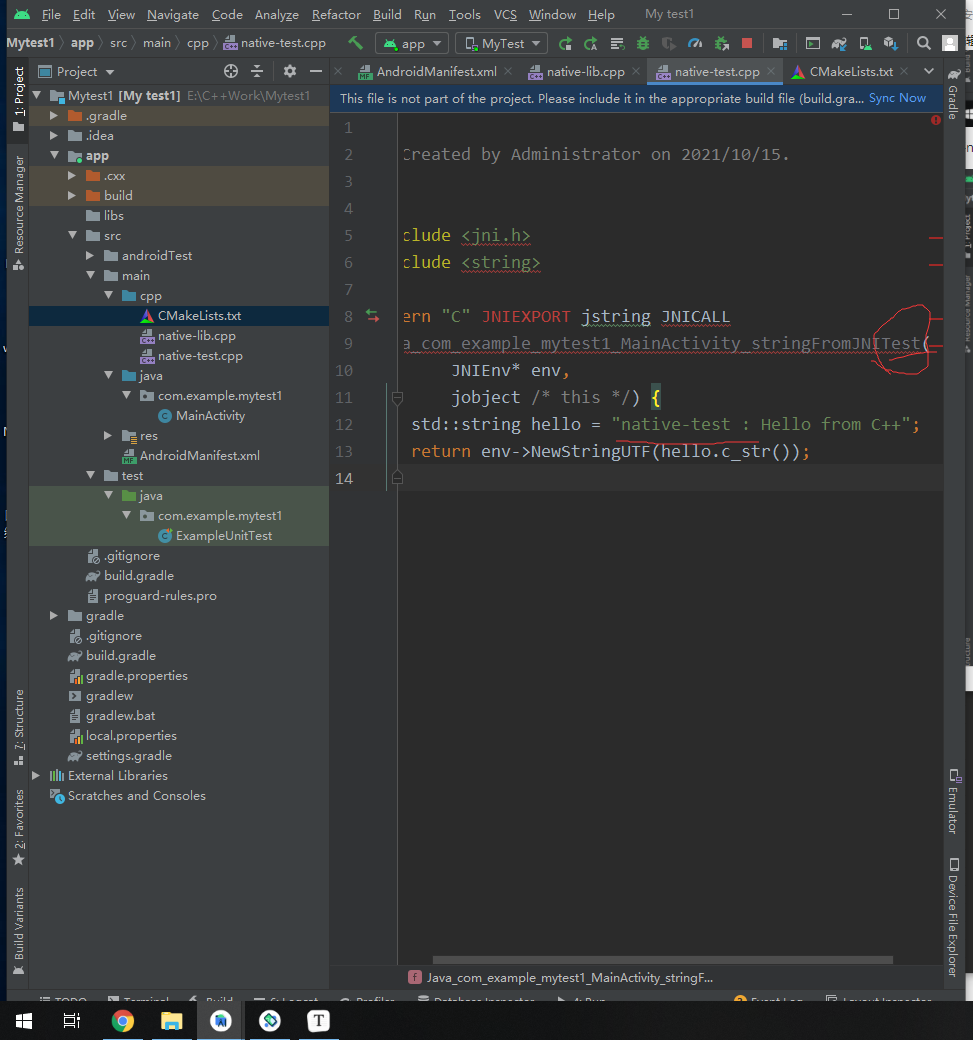This screenshot has height=1040, width=973.
Task: Click the Make Project hammer icon
Action: tap(355, 43)
